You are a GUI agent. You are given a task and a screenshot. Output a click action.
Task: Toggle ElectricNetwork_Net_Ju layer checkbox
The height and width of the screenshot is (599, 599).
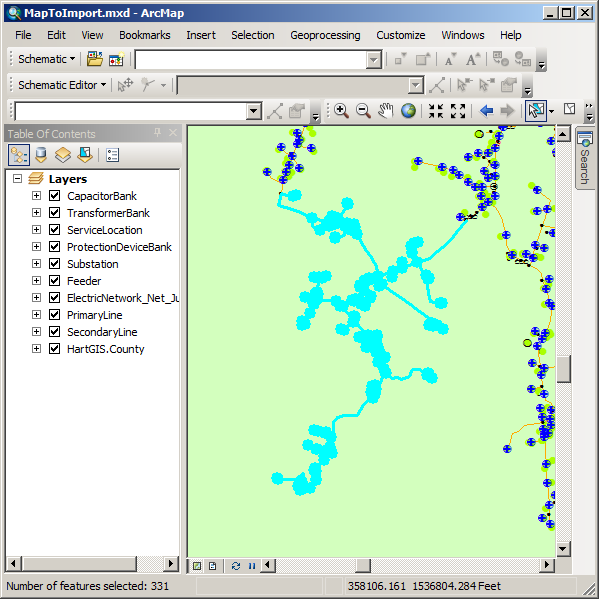tap(54, 298)
